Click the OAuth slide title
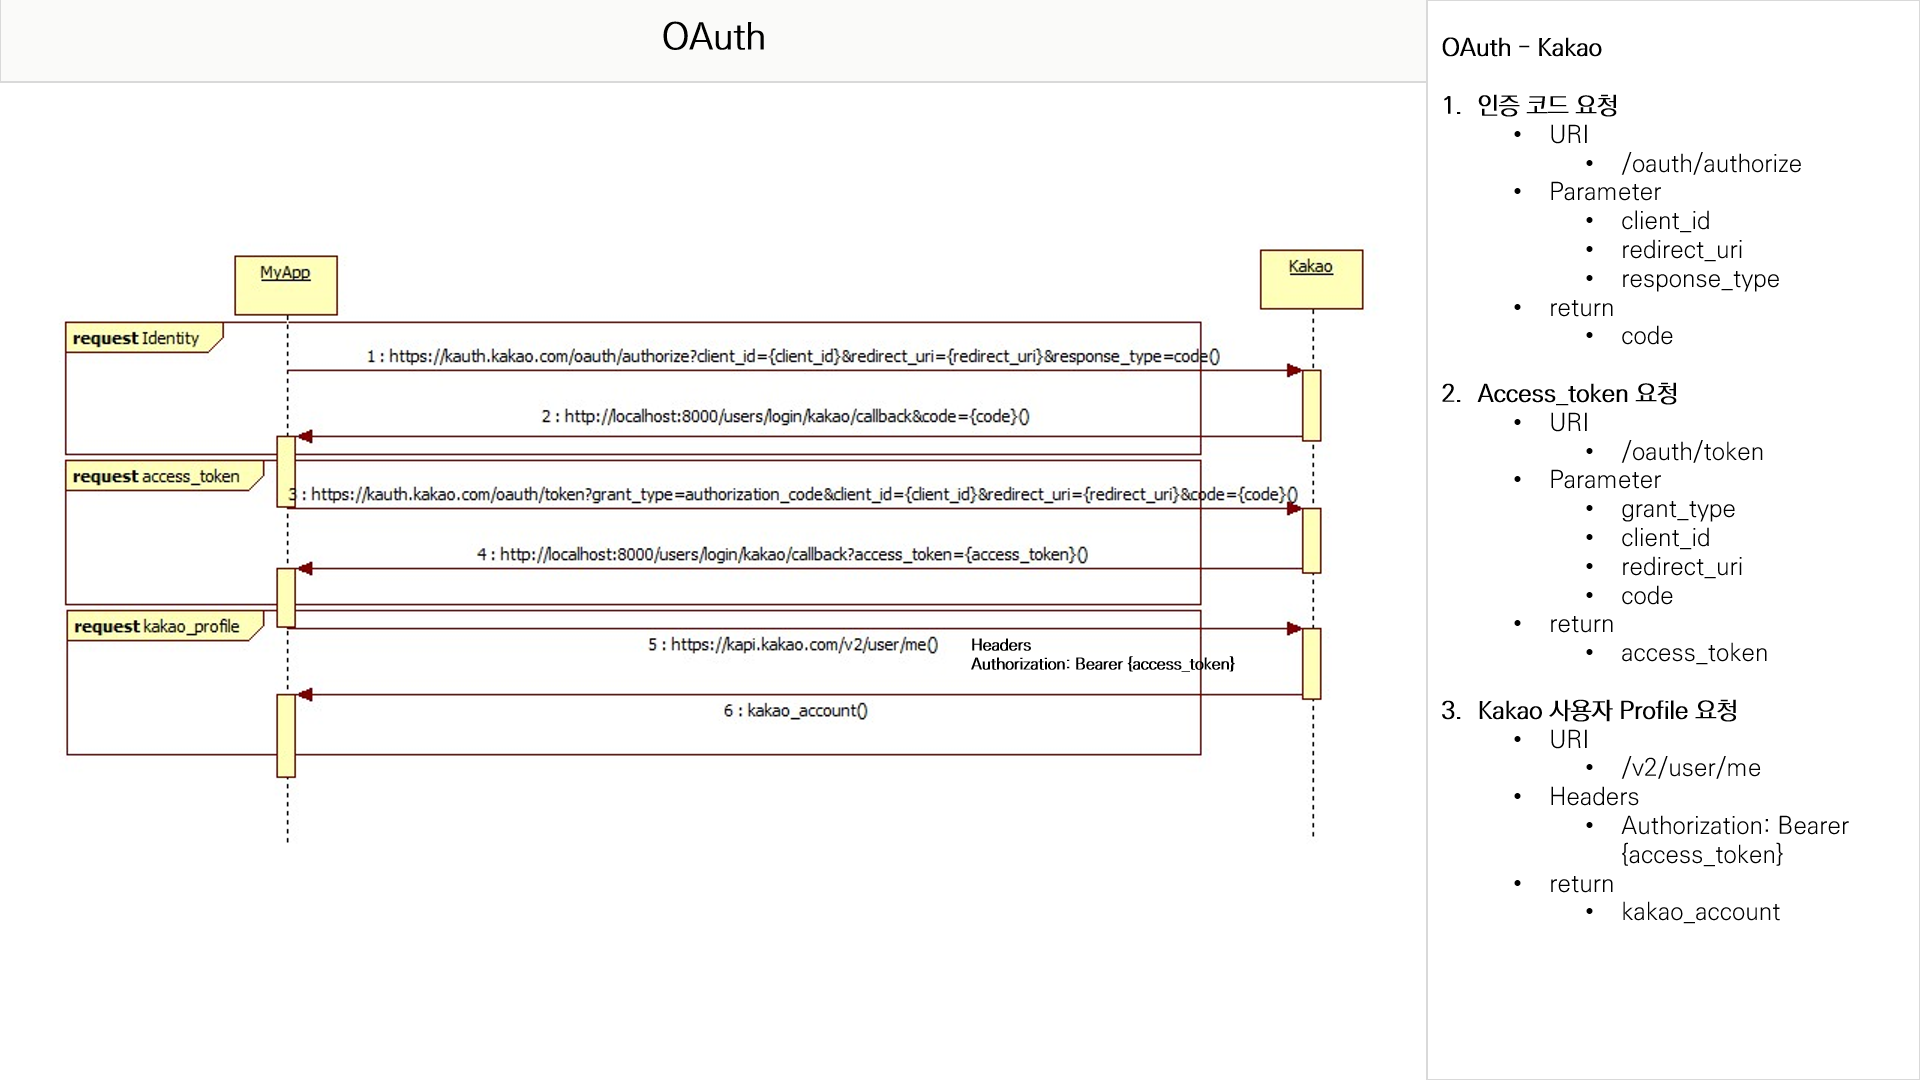 pos(713,37)
